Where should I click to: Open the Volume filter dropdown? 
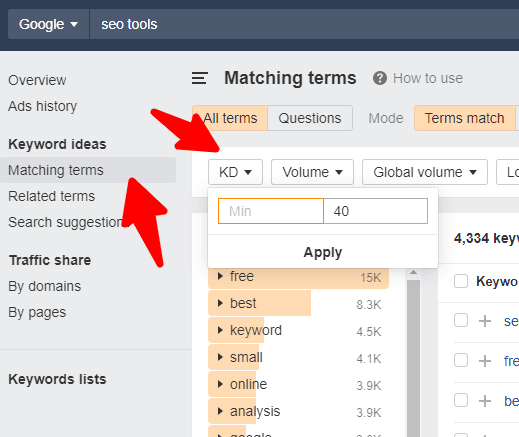tap(312, 172)
